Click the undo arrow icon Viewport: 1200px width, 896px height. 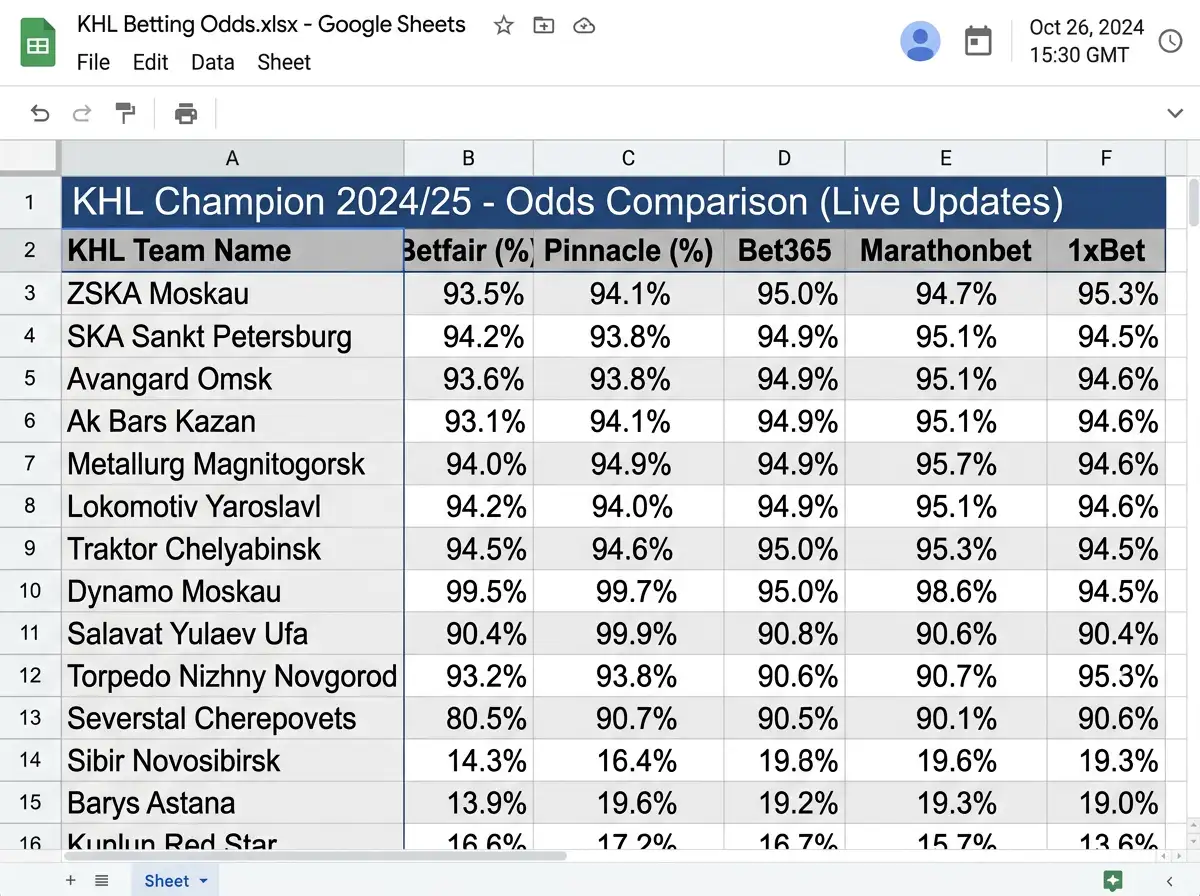click(x=40, y=113)
